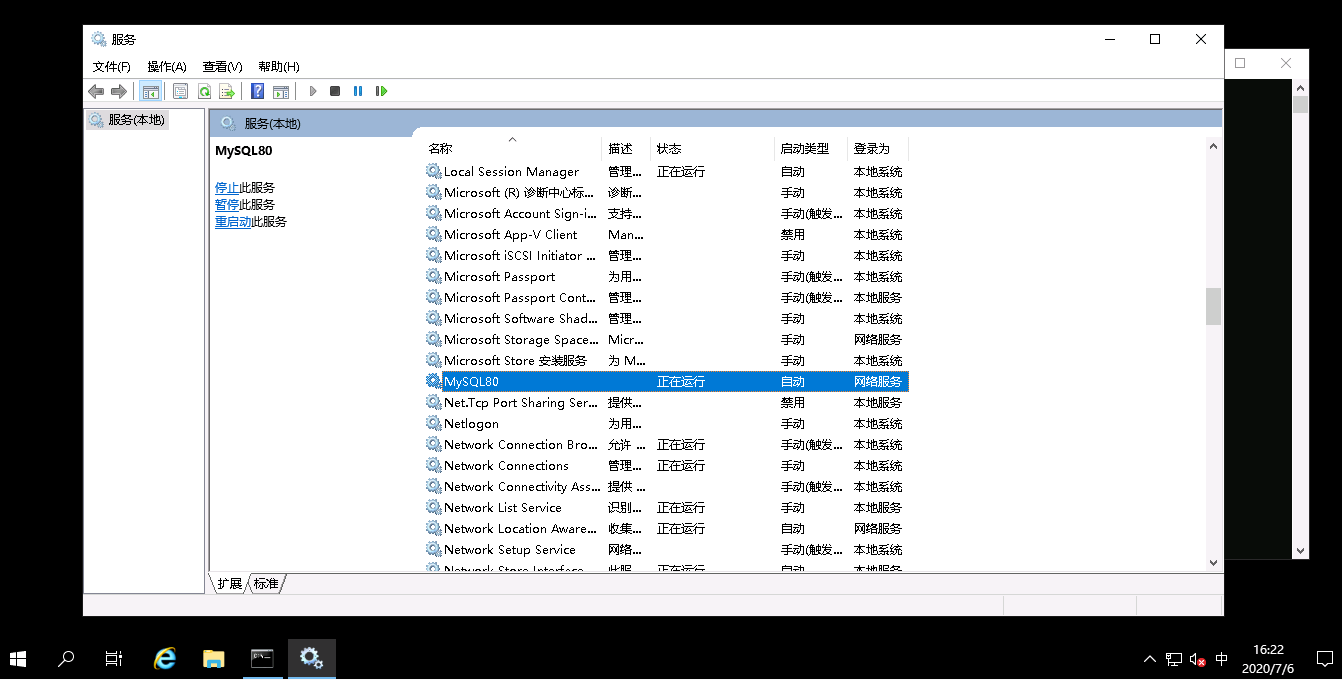Click the 停止 service link
Viewport: 1342px width, 680px height.
[227, 187]
